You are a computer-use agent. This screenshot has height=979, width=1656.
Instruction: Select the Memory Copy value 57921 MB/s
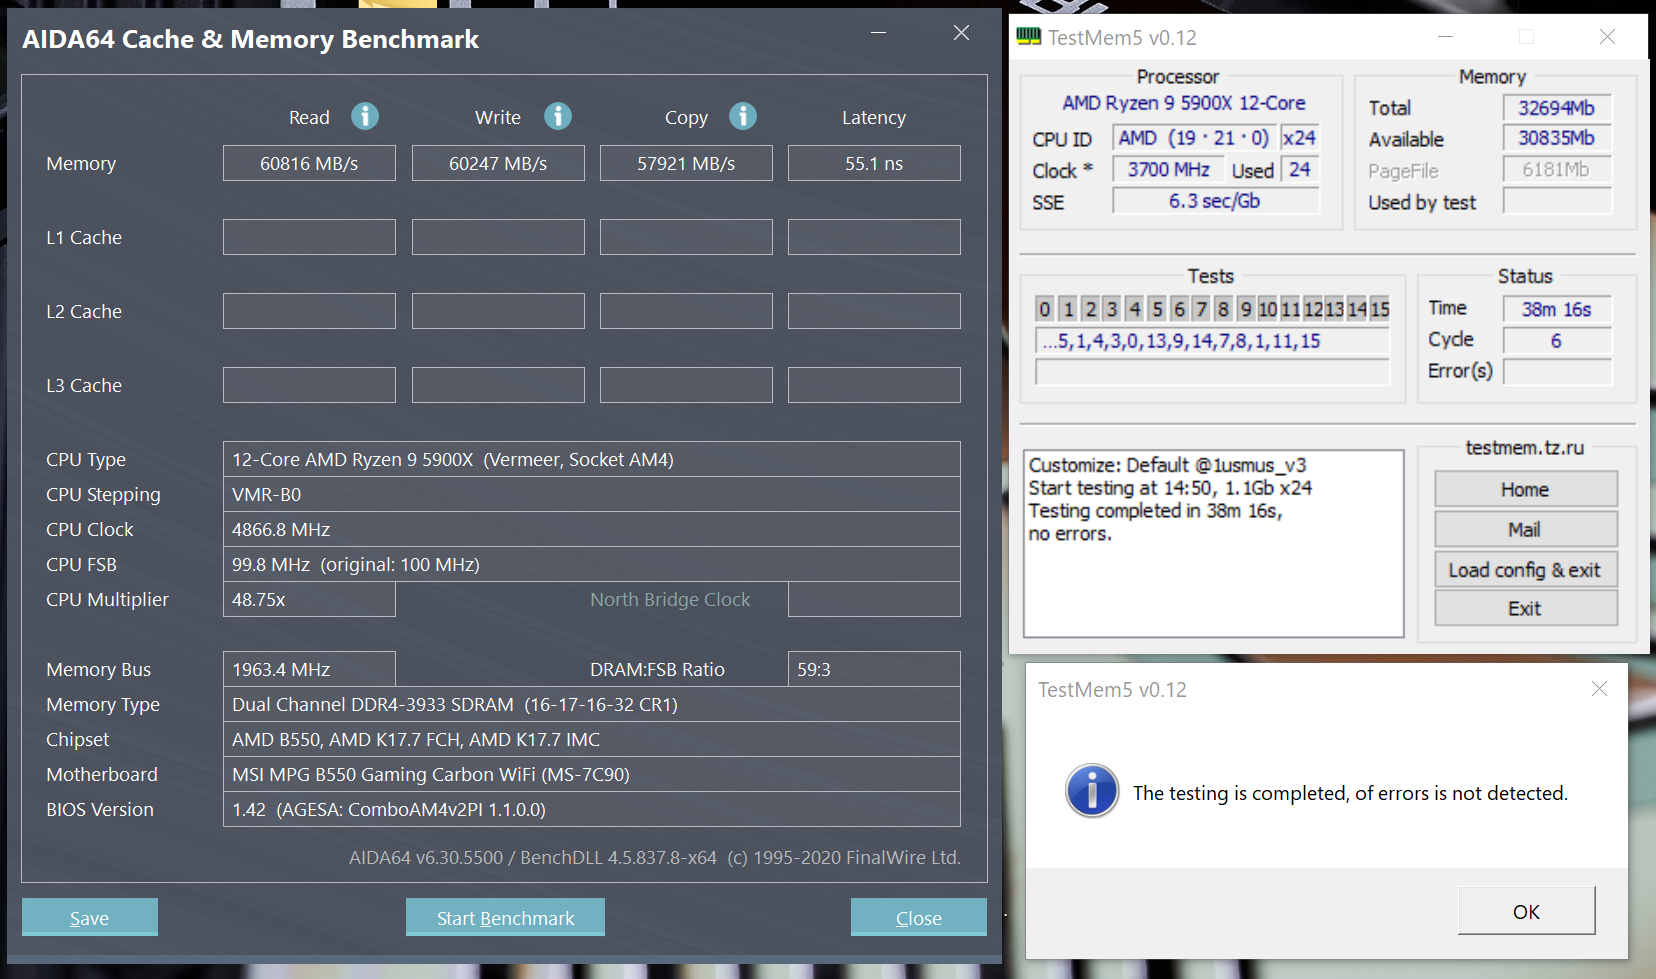click(x=686, y=163)
